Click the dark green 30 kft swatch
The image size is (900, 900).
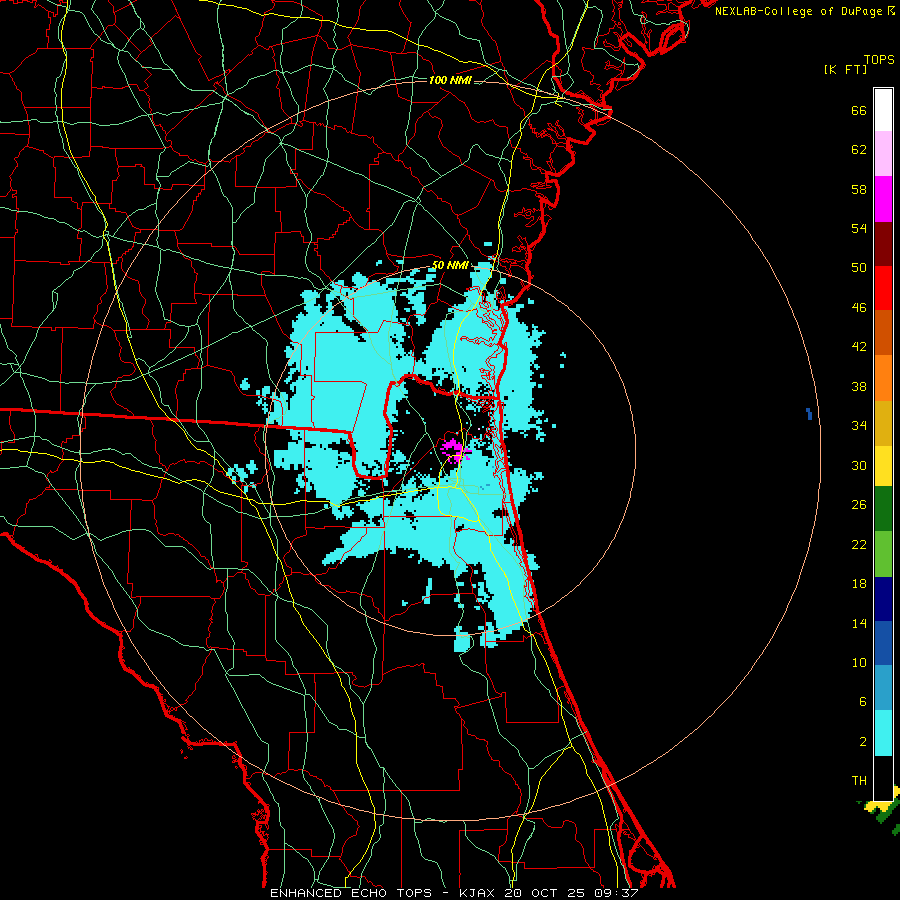[883, 509]
